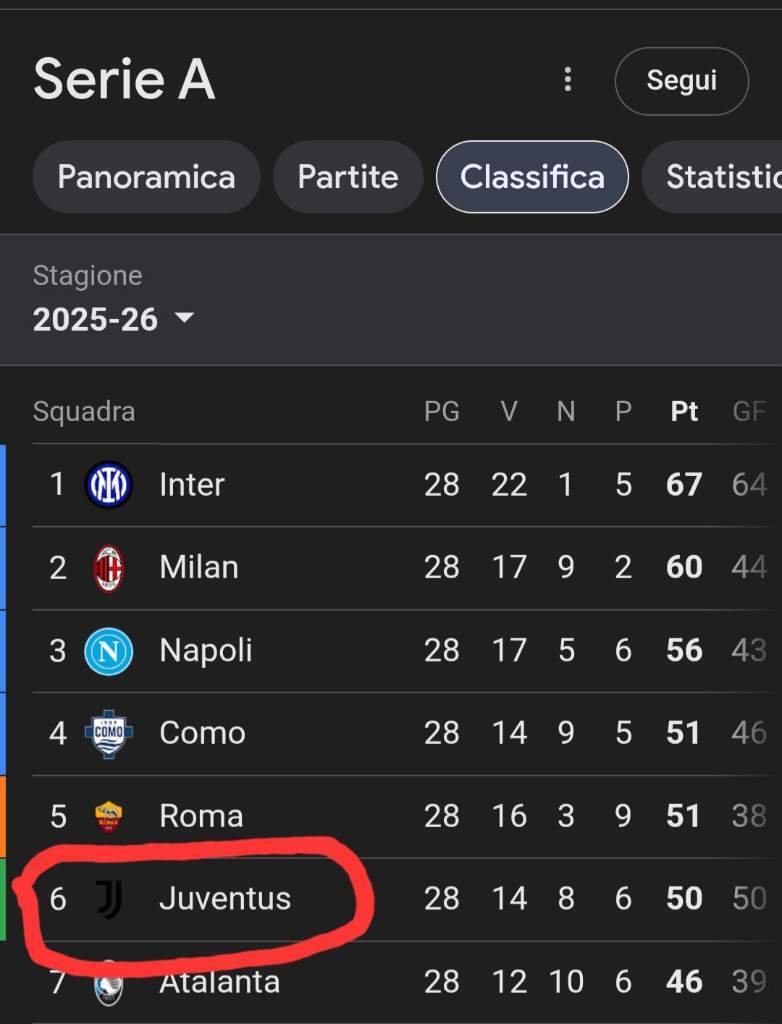
Task: Switch to the Panoramica tab
Action: [x=146, y=177]
